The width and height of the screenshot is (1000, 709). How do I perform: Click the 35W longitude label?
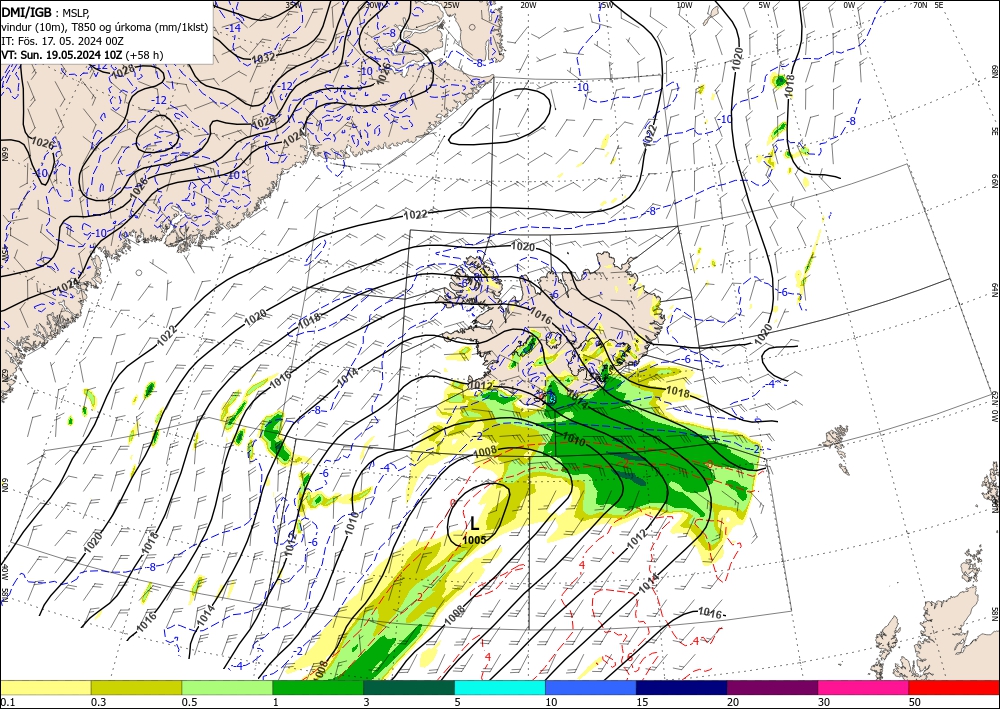click(293, 4)
